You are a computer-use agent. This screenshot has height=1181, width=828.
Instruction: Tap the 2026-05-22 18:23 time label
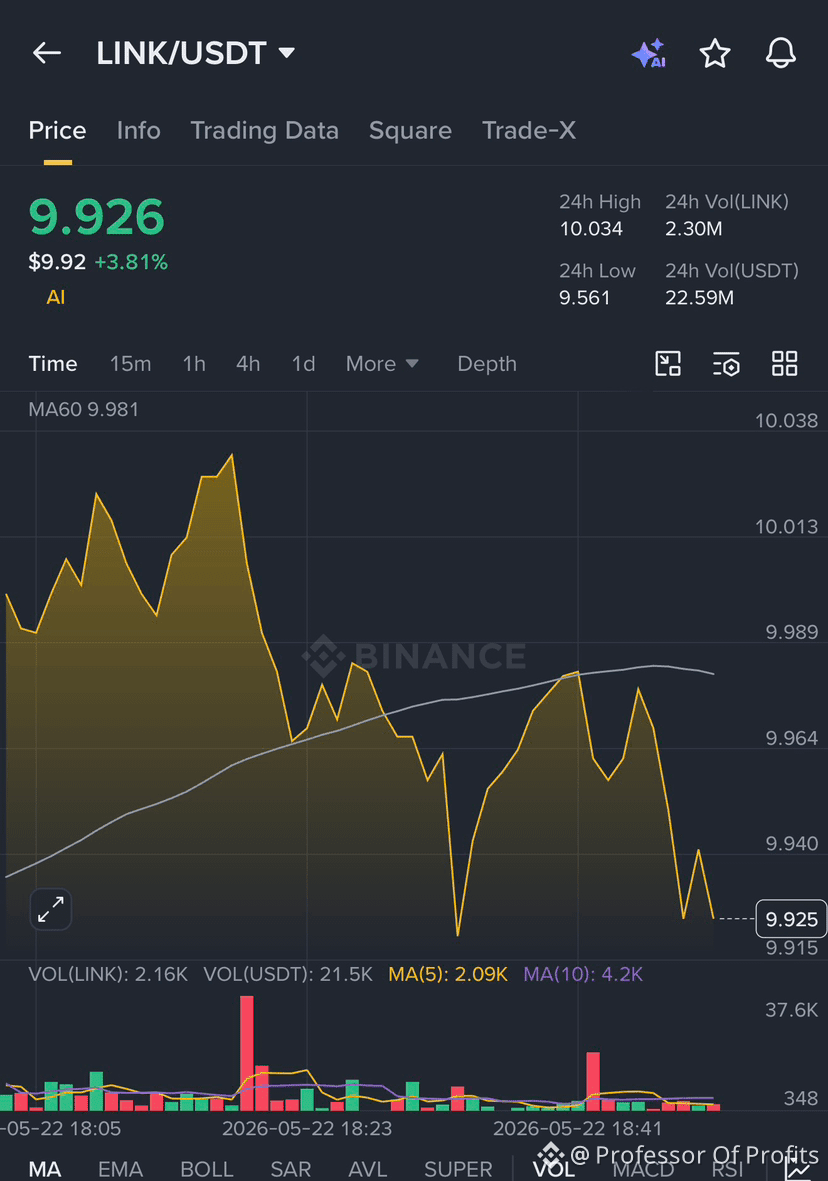point(307,1128)
